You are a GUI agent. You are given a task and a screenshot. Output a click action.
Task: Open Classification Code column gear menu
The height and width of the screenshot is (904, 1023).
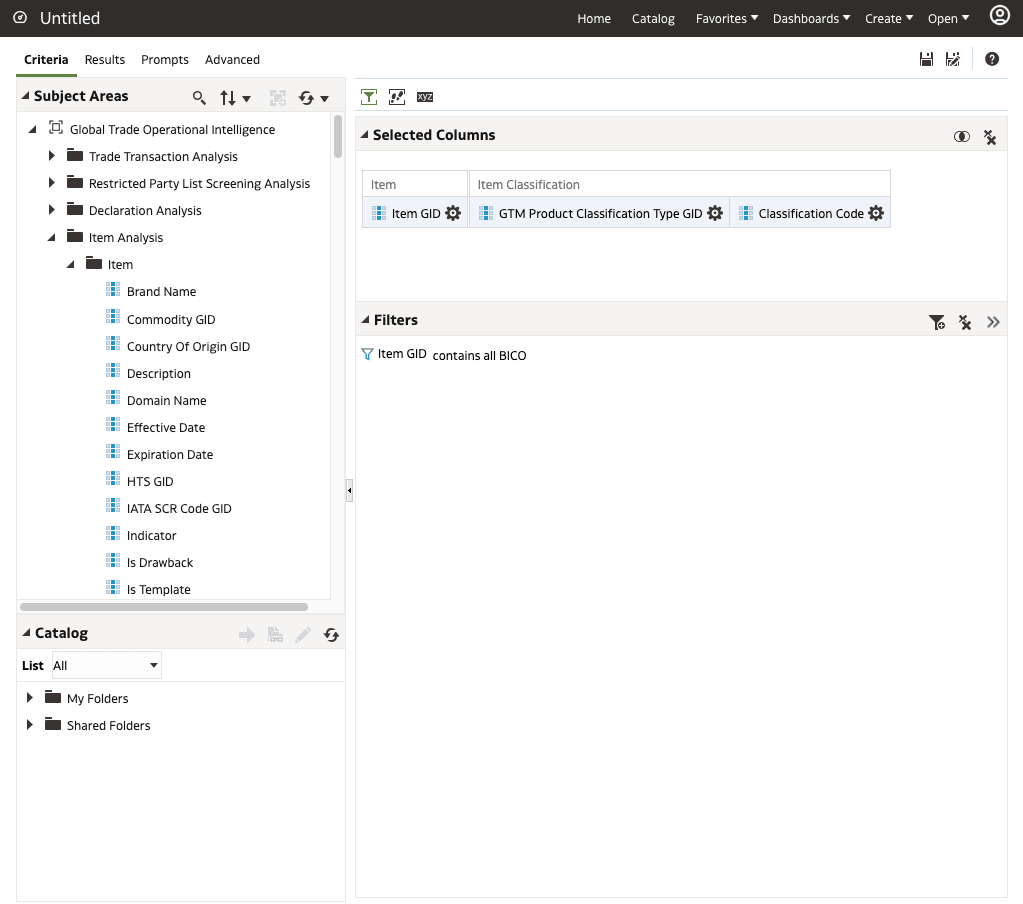[876, 213]
